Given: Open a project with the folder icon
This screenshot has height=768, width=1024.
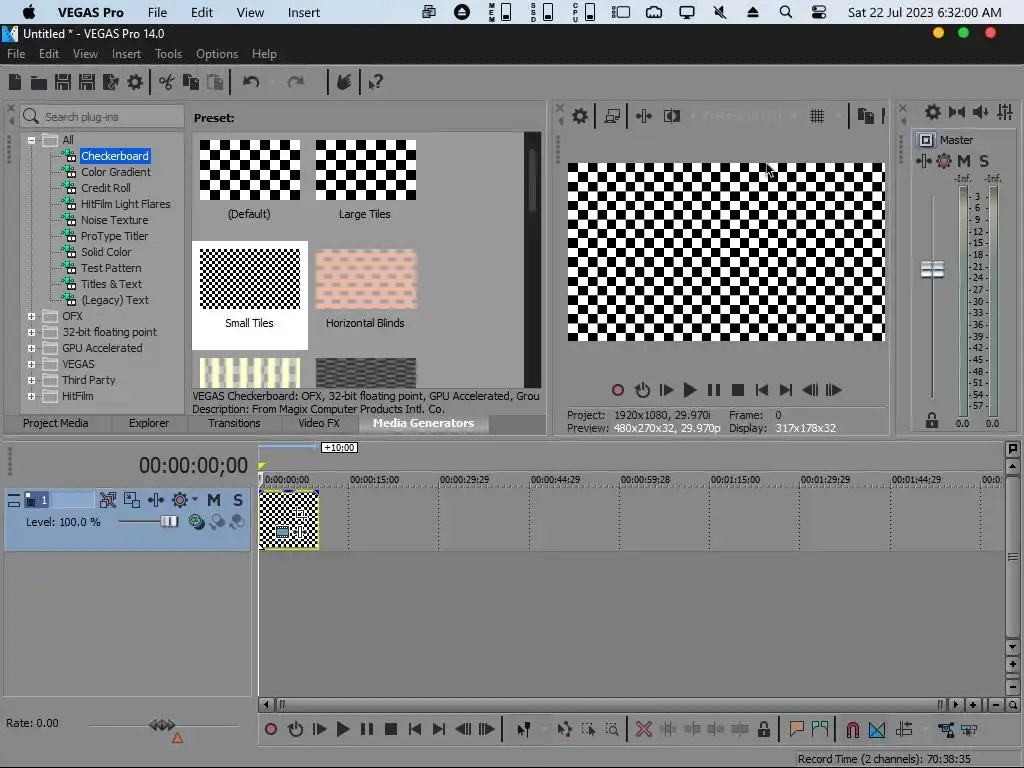Looking at the screenshot, I should [39, 82].
